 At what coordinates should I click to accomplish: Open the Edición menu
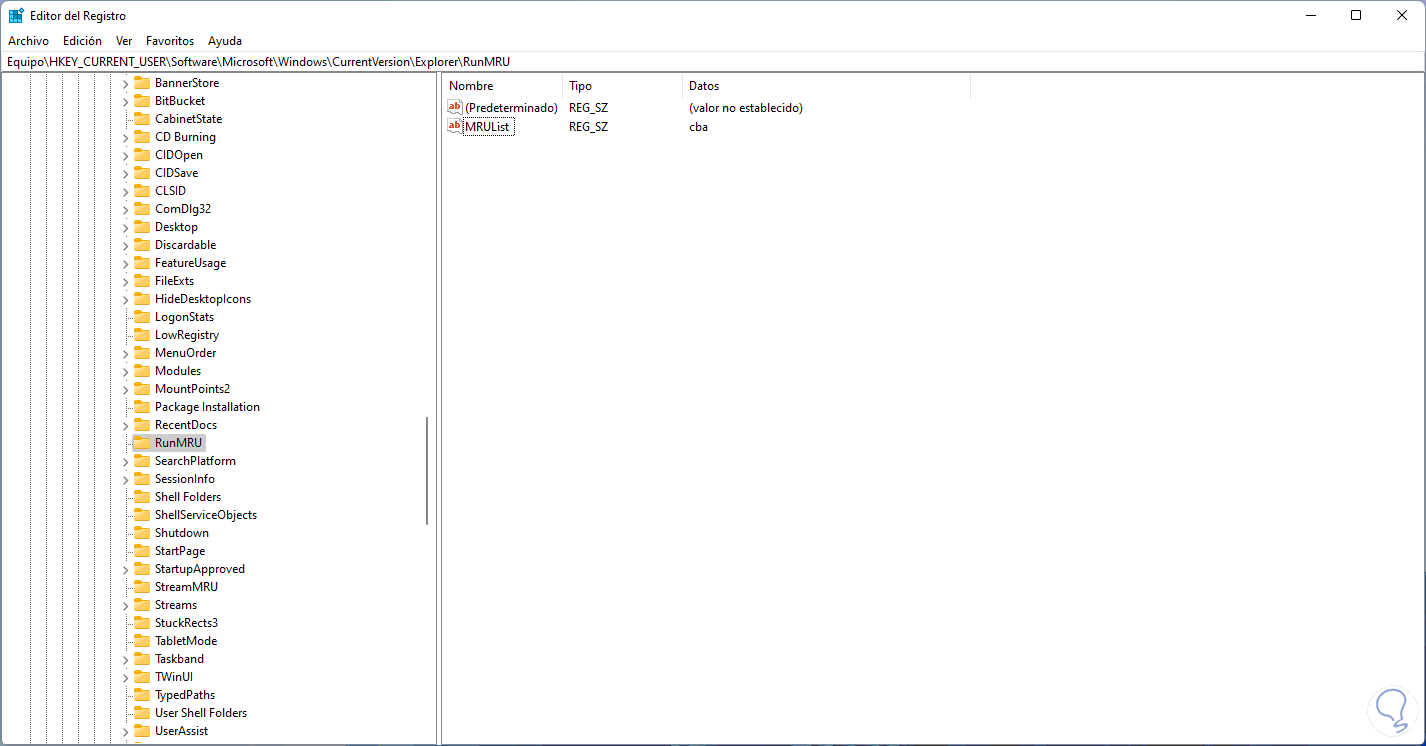82,41
